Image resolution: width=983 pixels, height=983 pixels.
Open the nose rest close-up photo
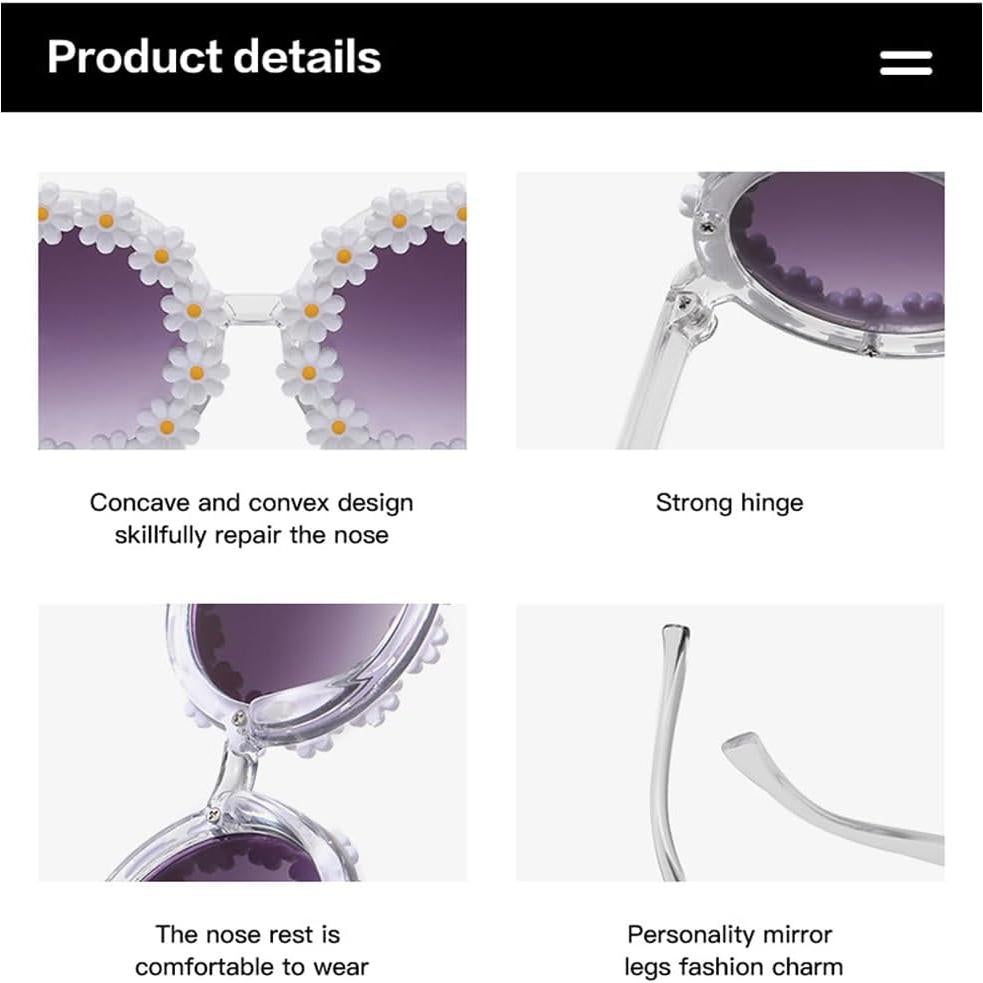point(252,742)
